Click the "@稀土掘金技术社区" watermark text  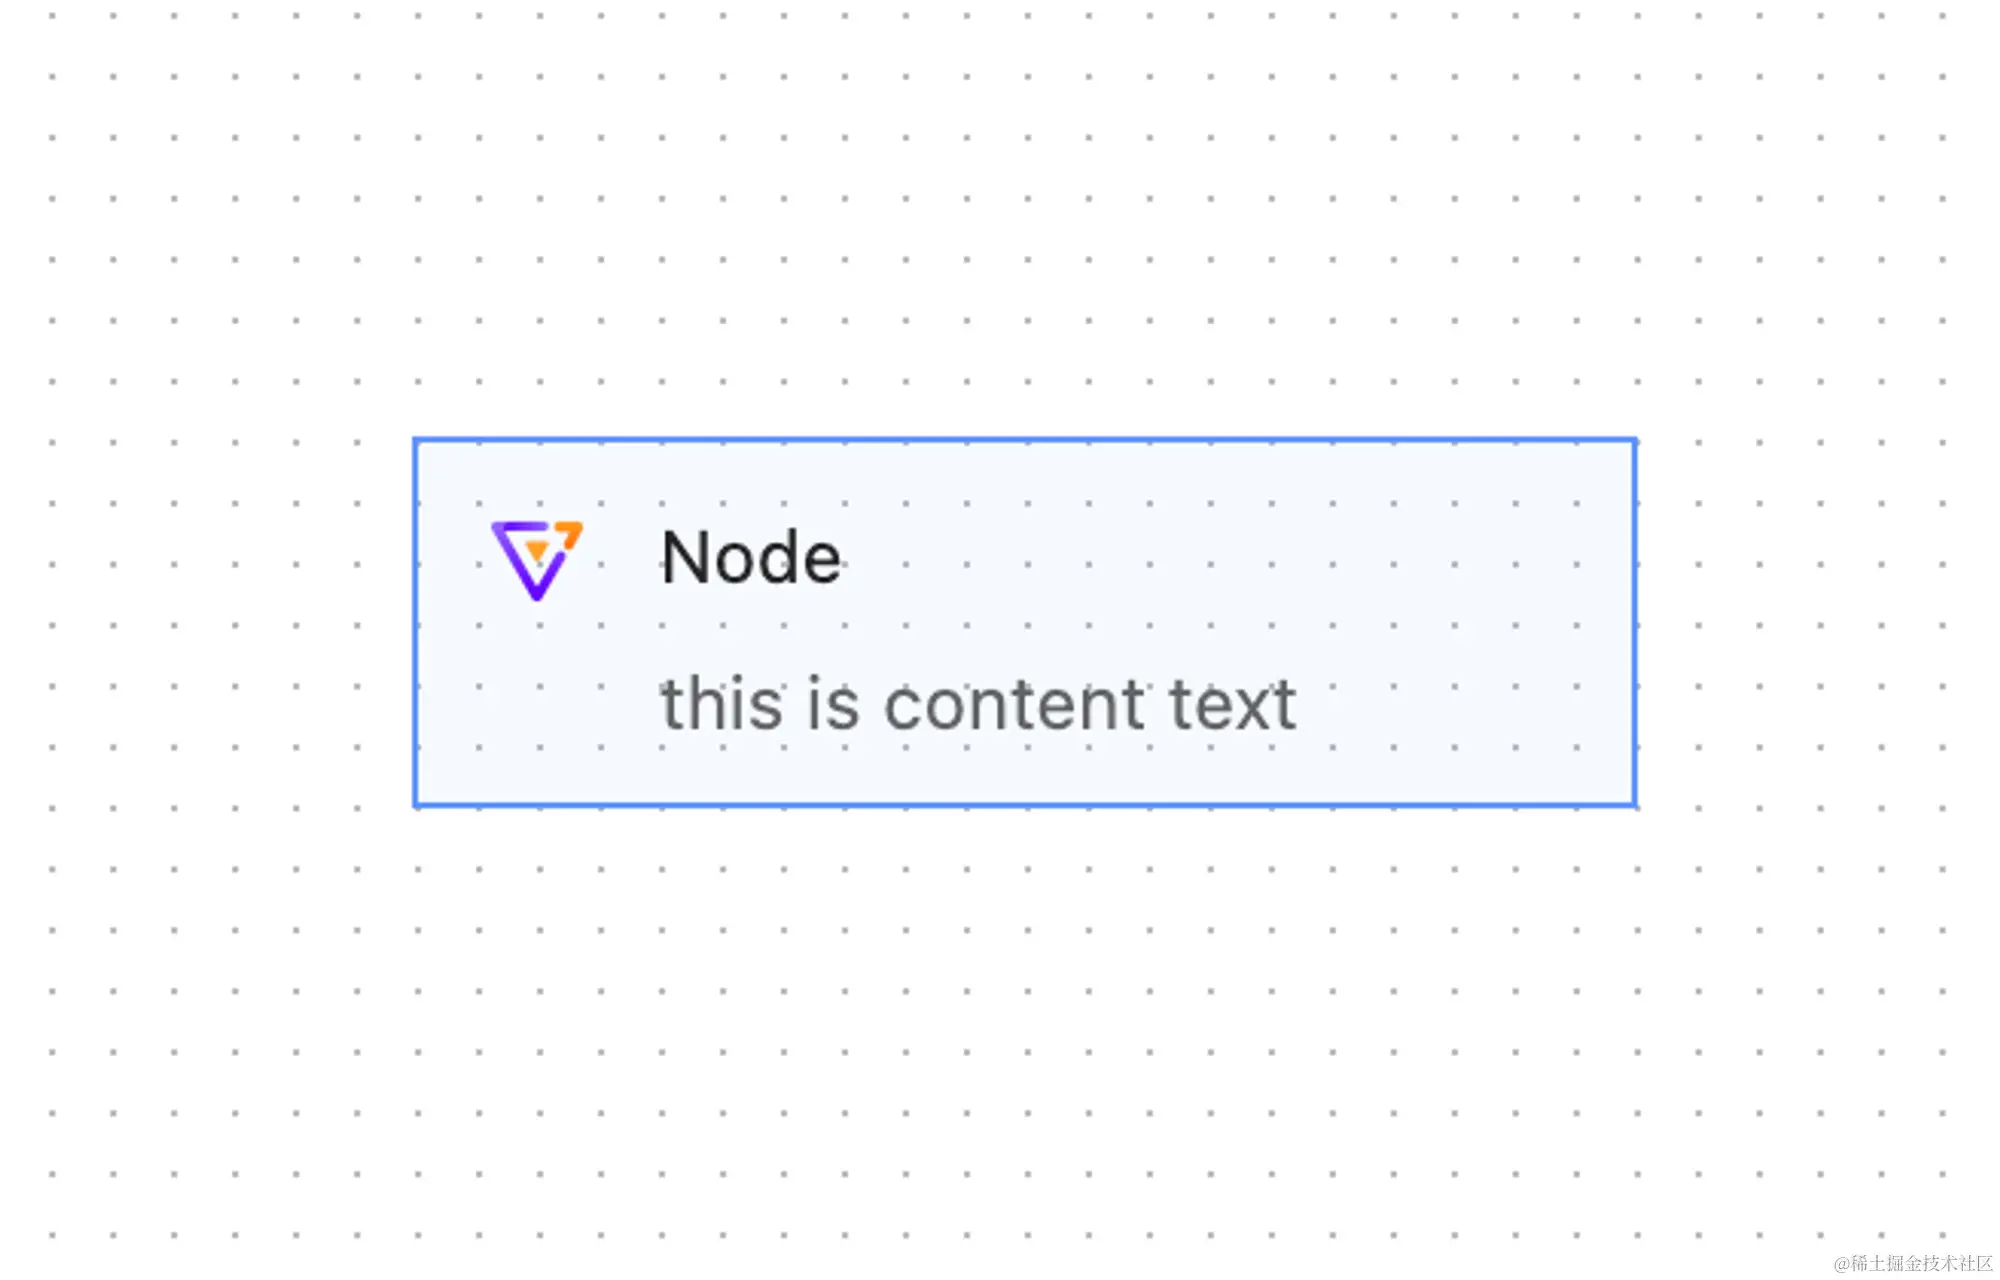[1913, 1263]
